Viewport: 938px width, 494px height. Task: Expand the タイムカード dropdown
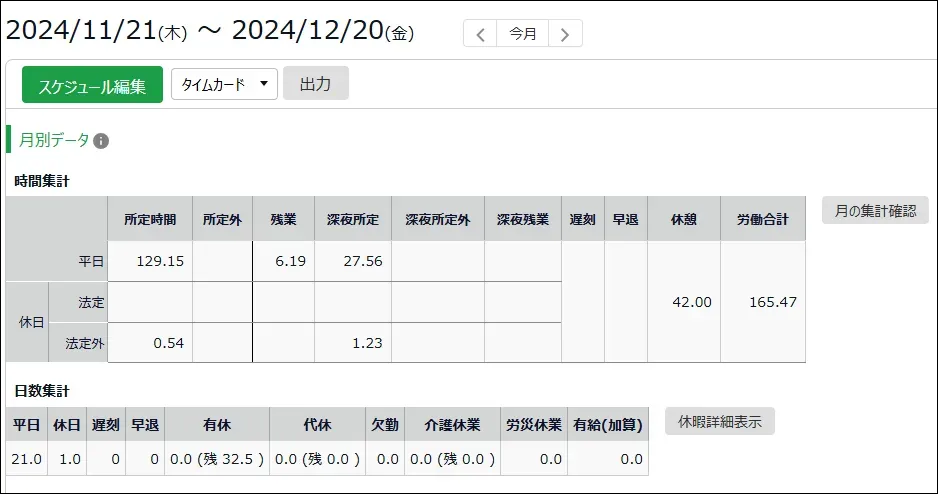coord(224,84)
